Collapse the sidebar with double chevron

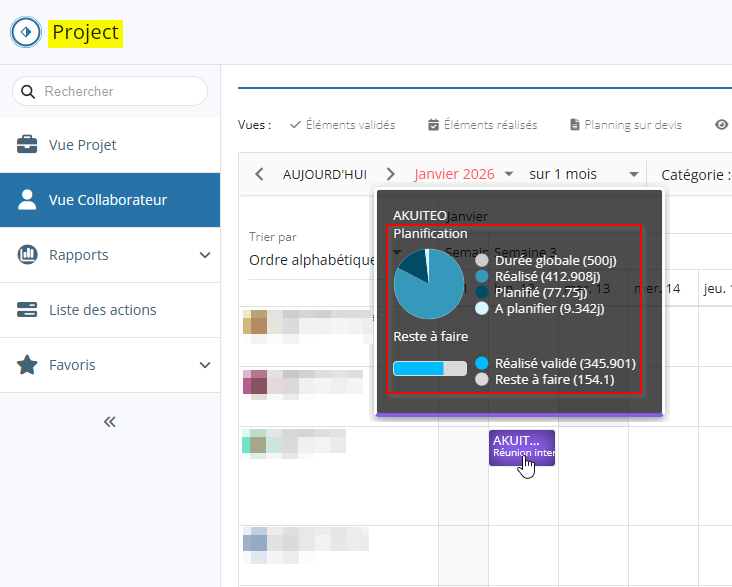click(110, 422)
